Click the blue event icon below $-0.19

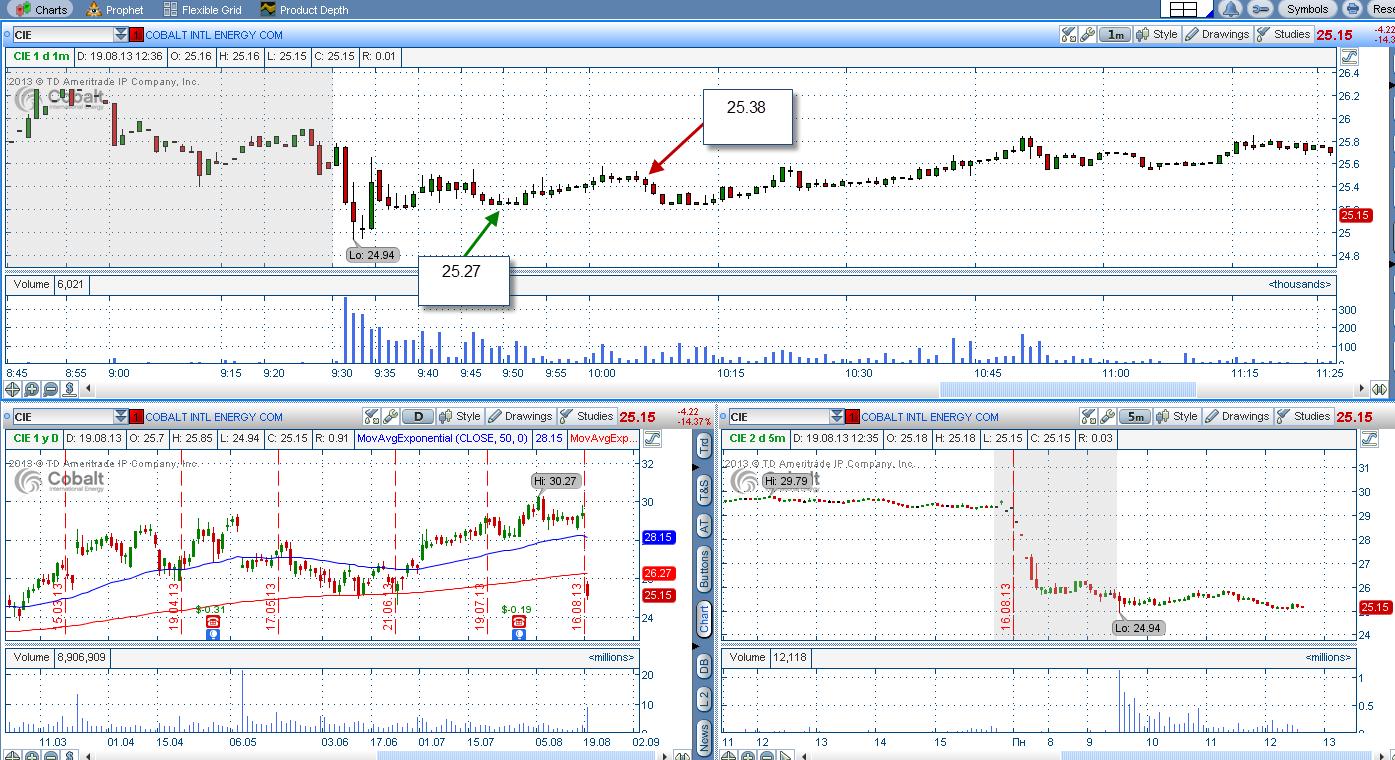coord(518,633)
